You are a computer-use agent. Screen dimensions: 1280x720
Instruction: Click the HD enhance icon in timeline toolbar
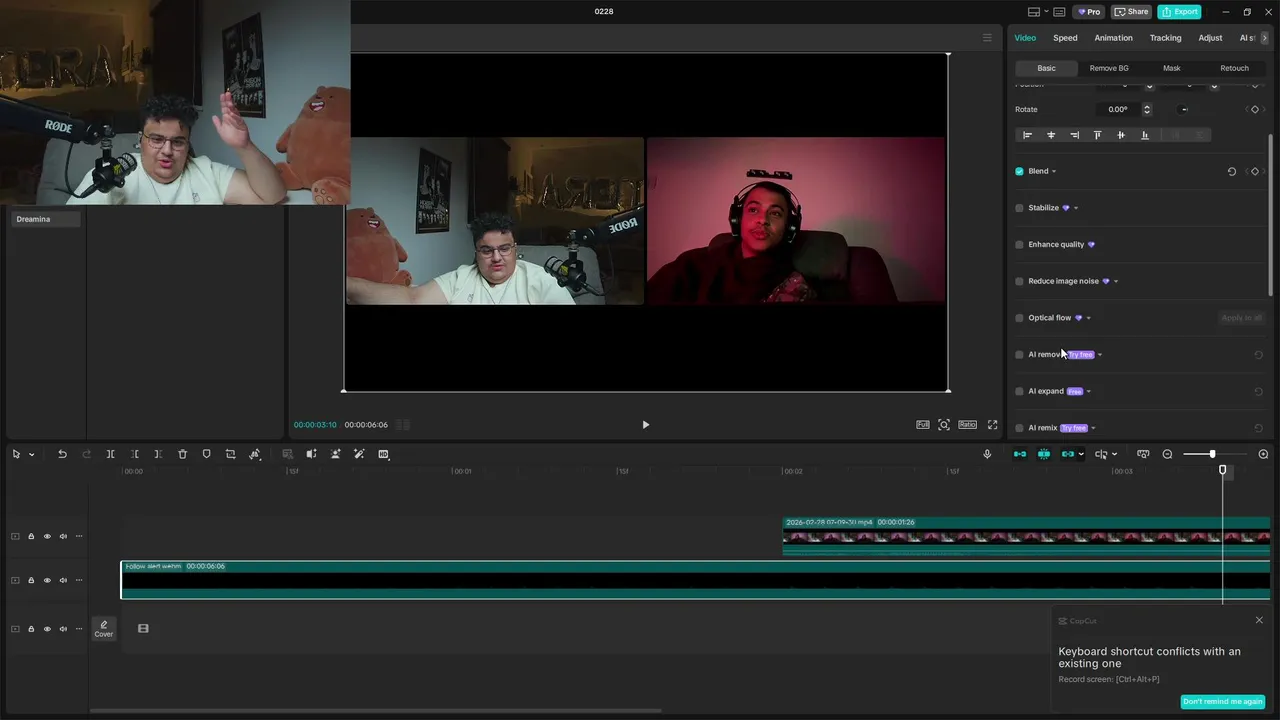click(383, 454)
